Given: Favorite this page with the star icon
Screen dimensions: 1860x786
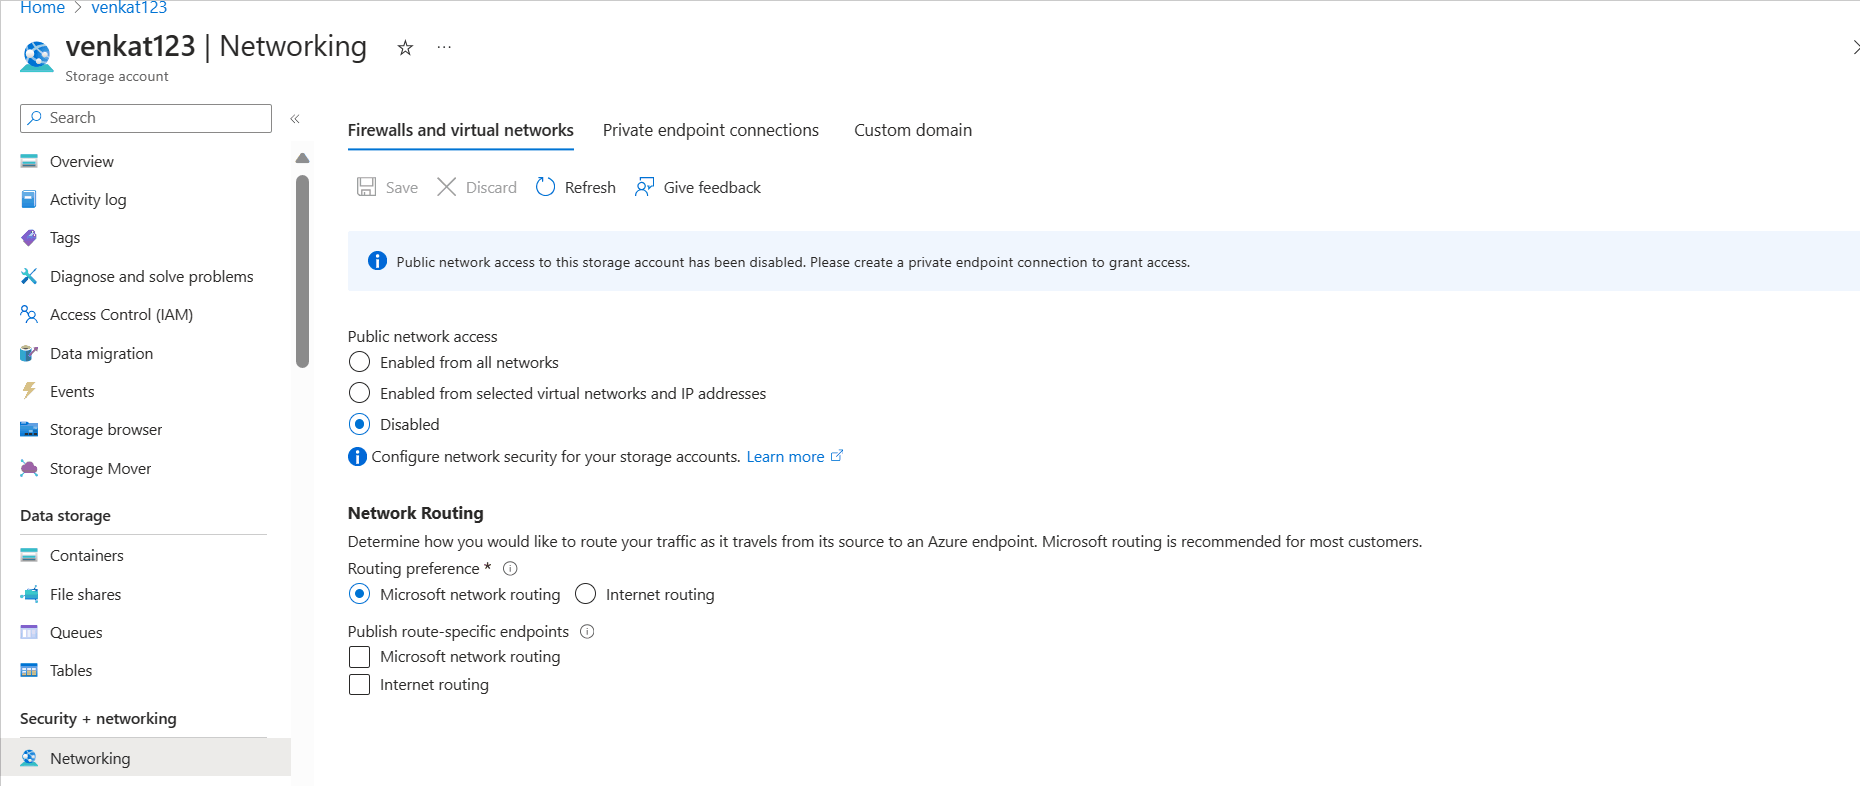Looking at the screenshot, I should [x=405, y=47].
